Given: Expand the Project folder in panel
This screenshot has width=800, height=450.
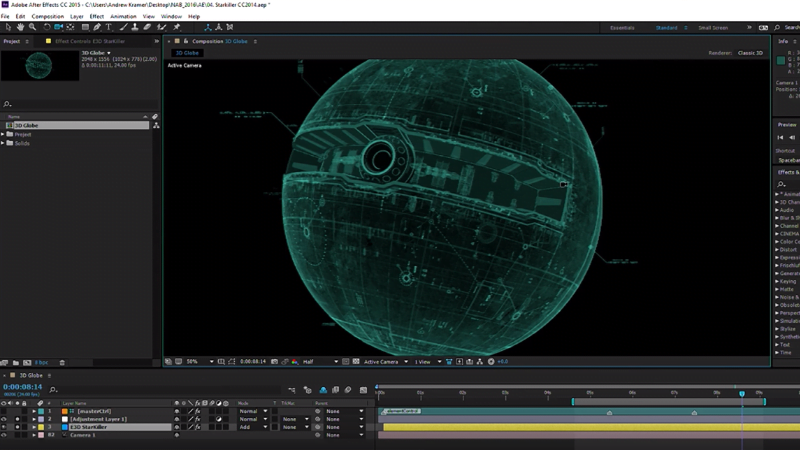Looking at the screenshot, I should coord(4,134).
